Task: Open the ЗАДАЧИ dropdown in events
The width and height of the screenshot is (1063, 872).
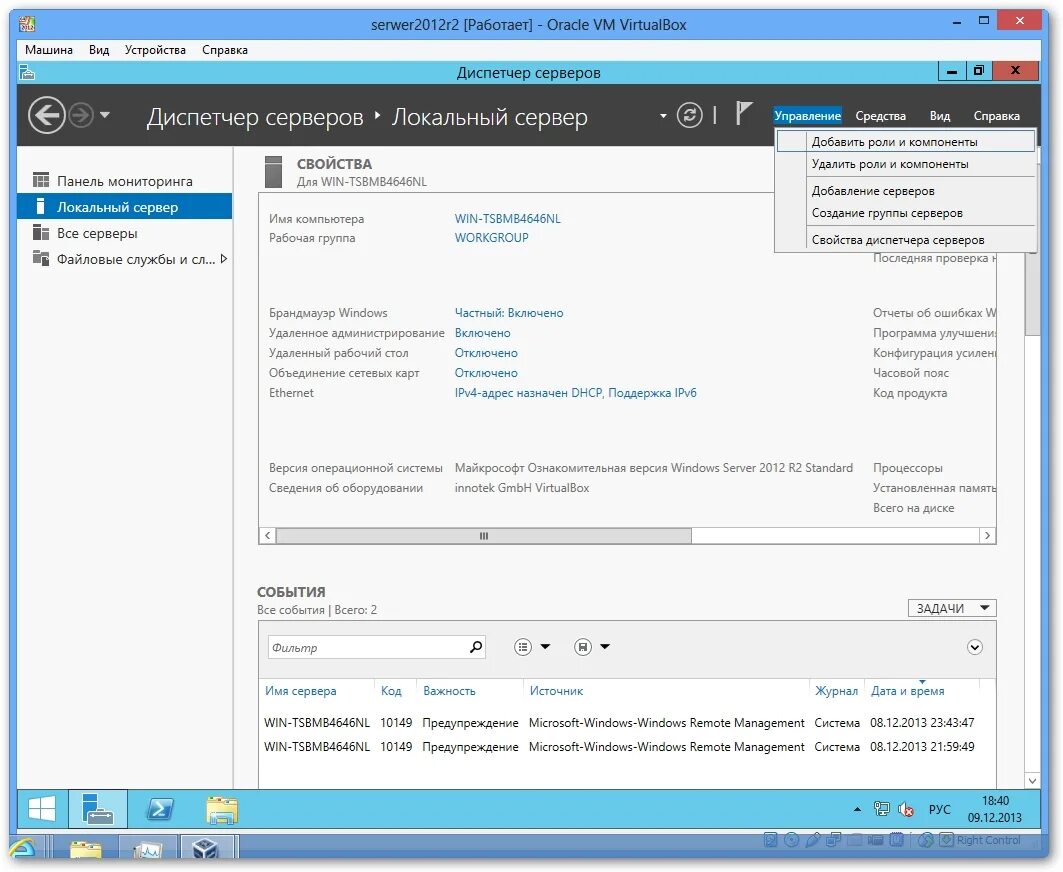Action: tap(952, 608)
